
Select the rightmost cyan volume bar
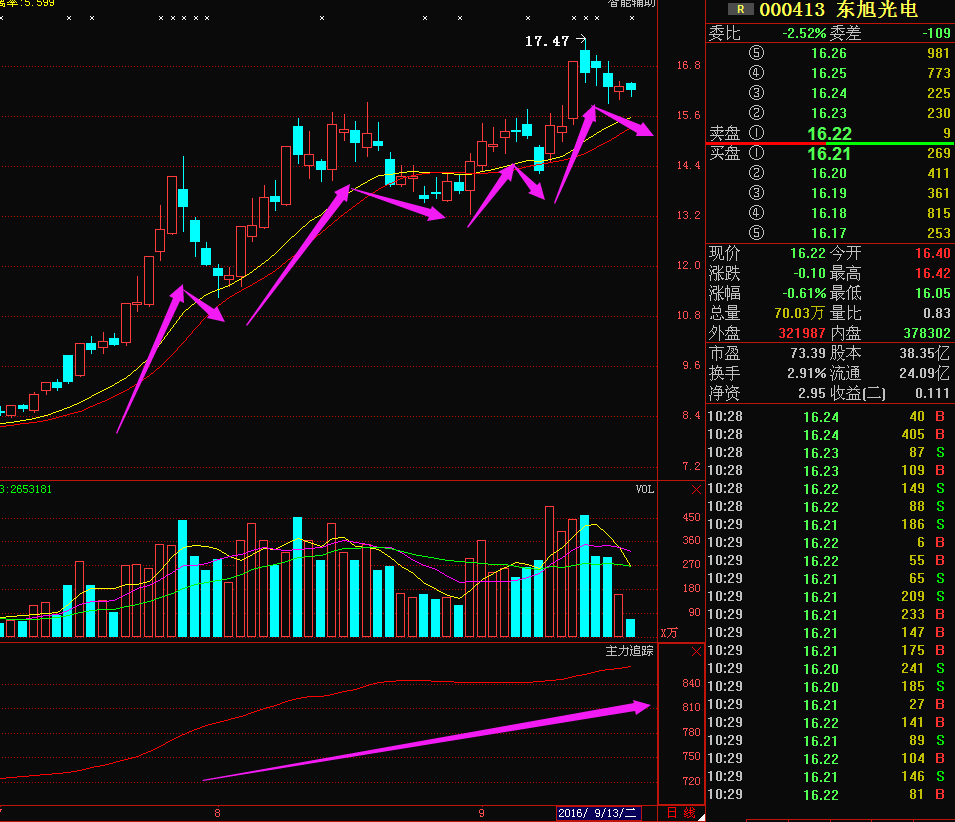630,628
